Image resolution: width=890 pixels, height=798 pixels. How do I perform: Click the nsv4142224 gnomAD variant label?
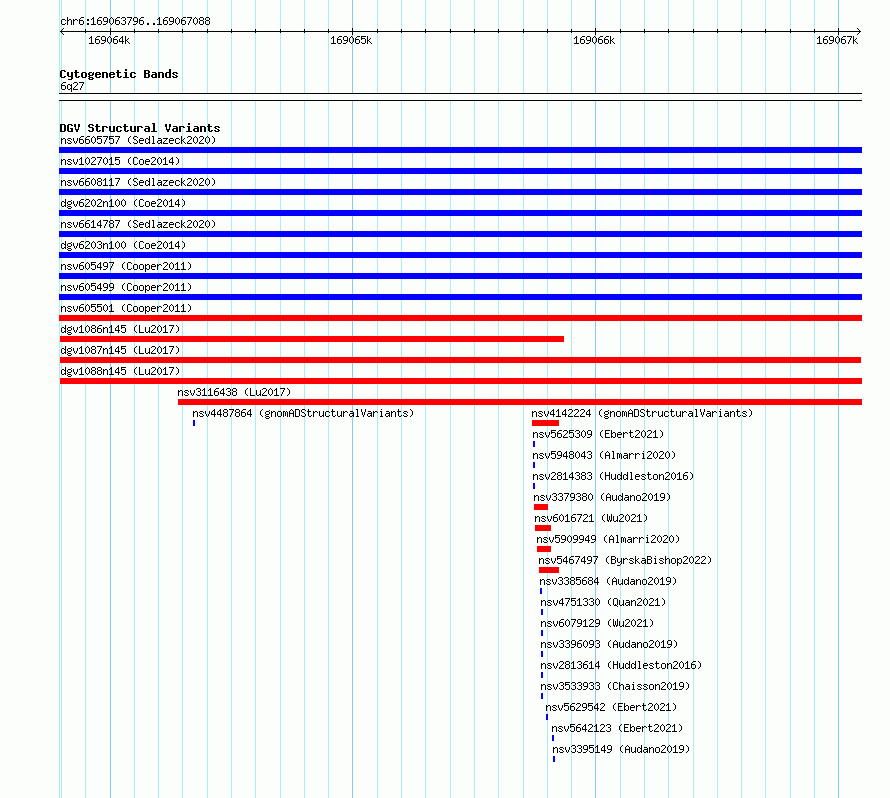click(x=642, y=413)
